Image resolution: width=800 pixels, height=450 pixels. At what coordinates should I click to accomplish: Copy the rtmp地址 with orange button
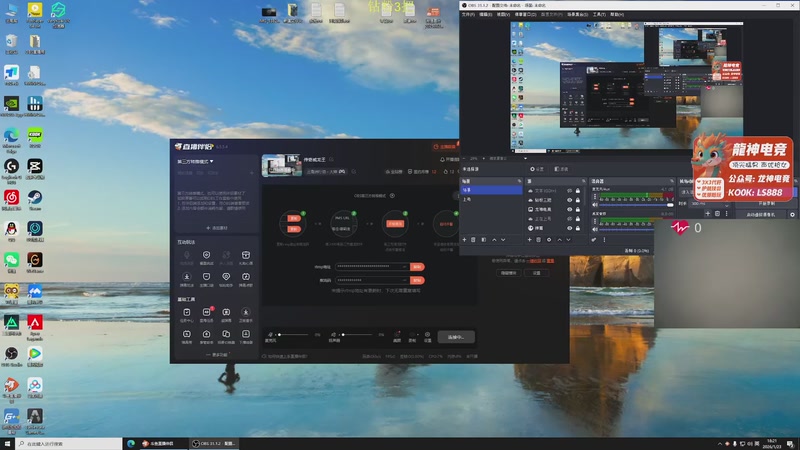pos(417,267)
